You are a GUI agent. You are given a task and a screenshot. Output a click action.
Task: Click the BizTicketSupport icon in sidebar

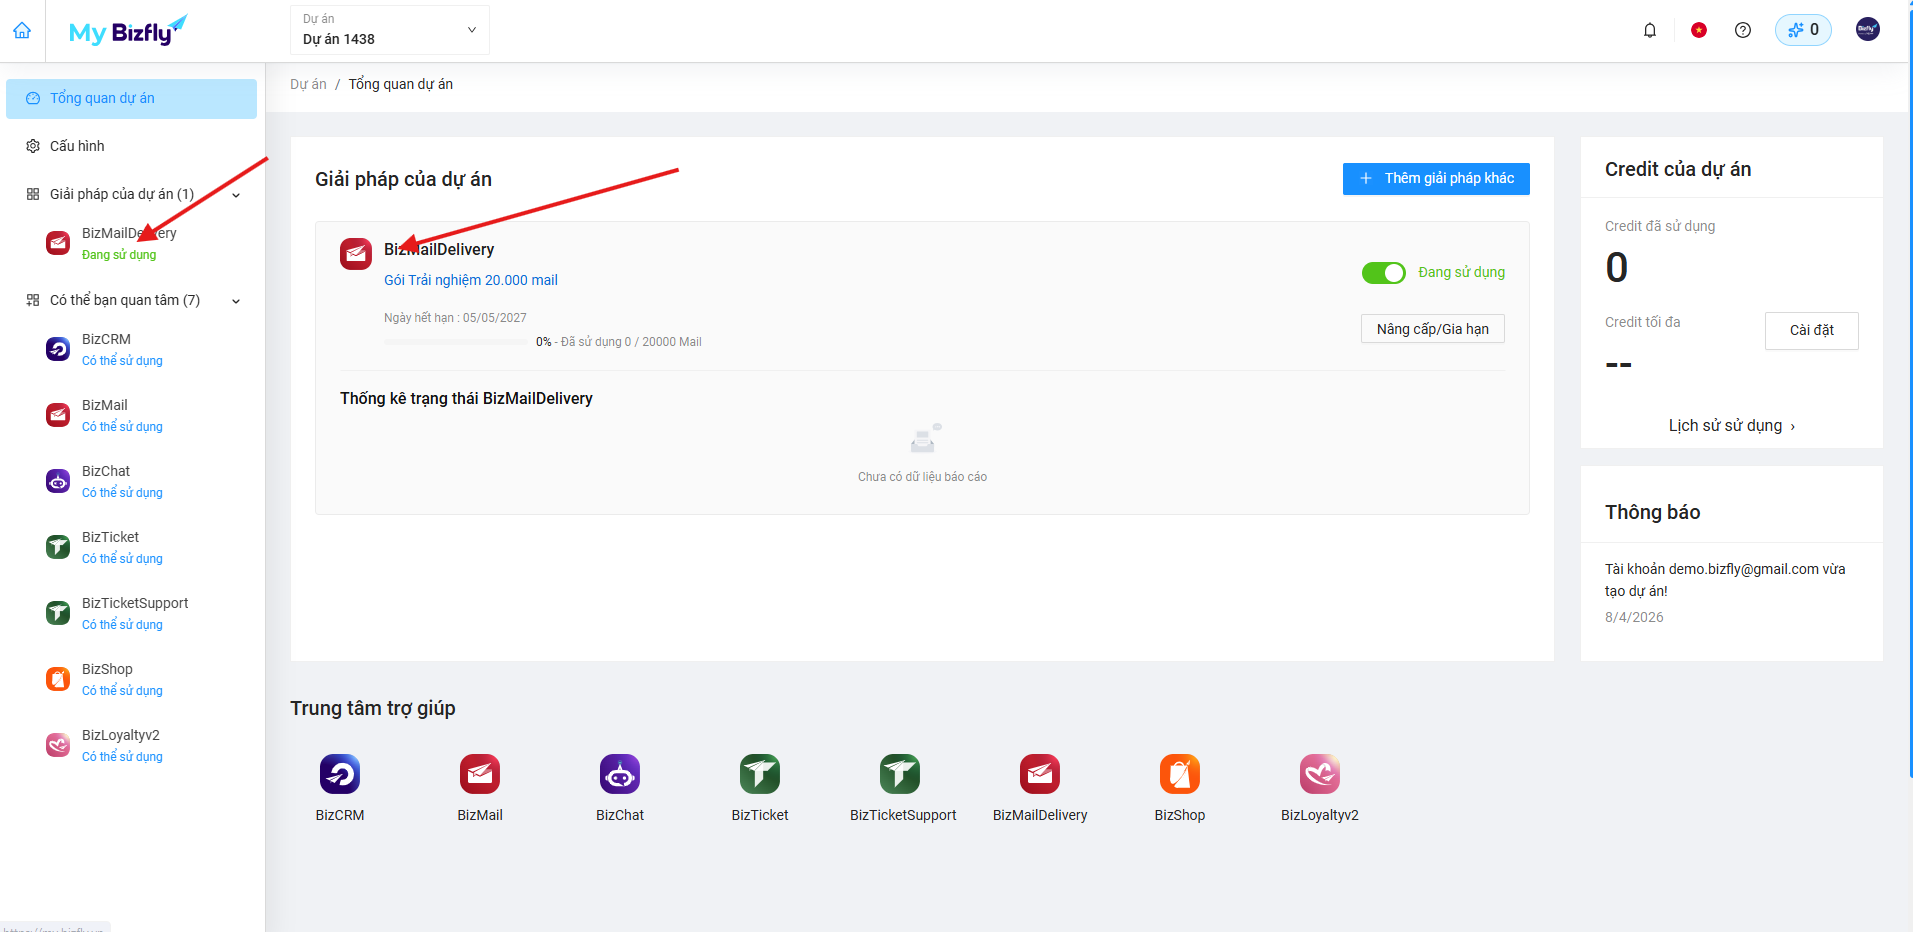[58, 613]
